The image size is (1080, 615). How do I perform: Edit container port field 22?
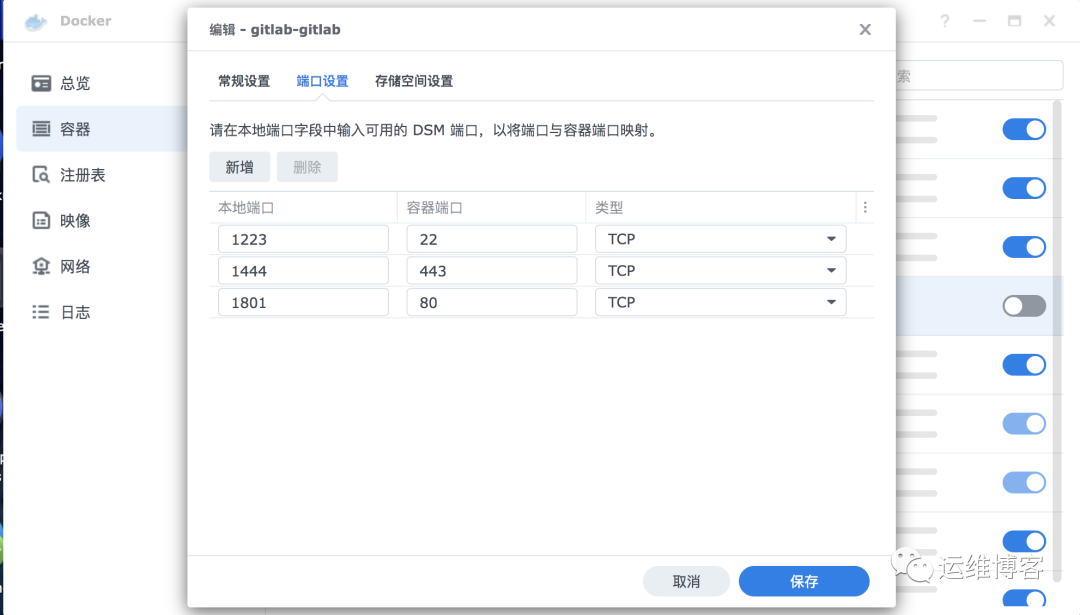[x=492, y=239]
